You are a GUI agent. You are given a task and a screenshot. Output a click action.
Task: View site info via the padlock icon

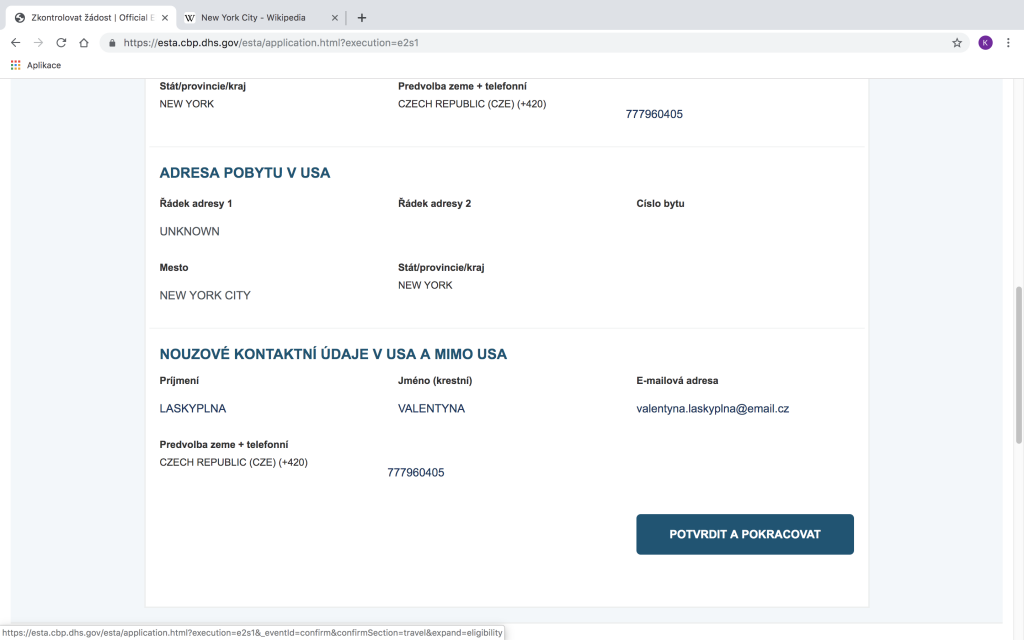point(112,43)
